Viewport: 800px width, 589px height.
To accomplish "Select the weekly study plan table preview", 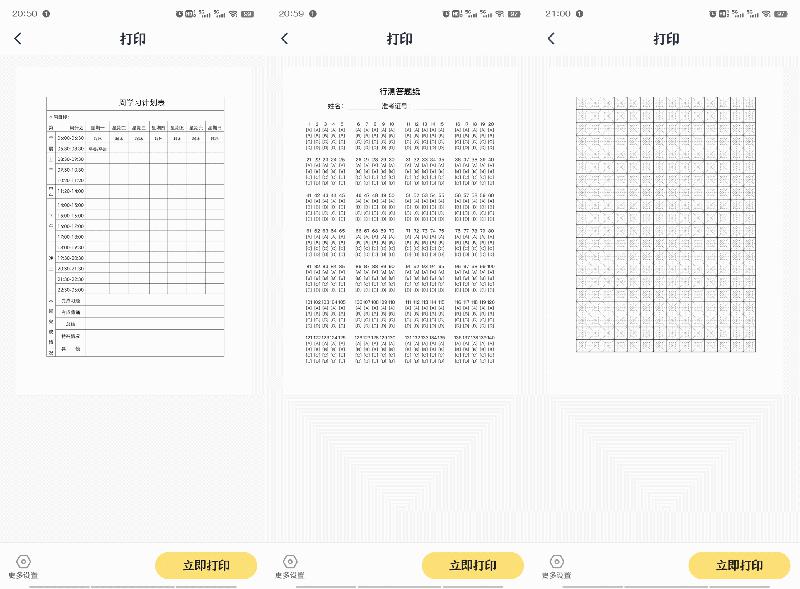I will click(135, 227).
